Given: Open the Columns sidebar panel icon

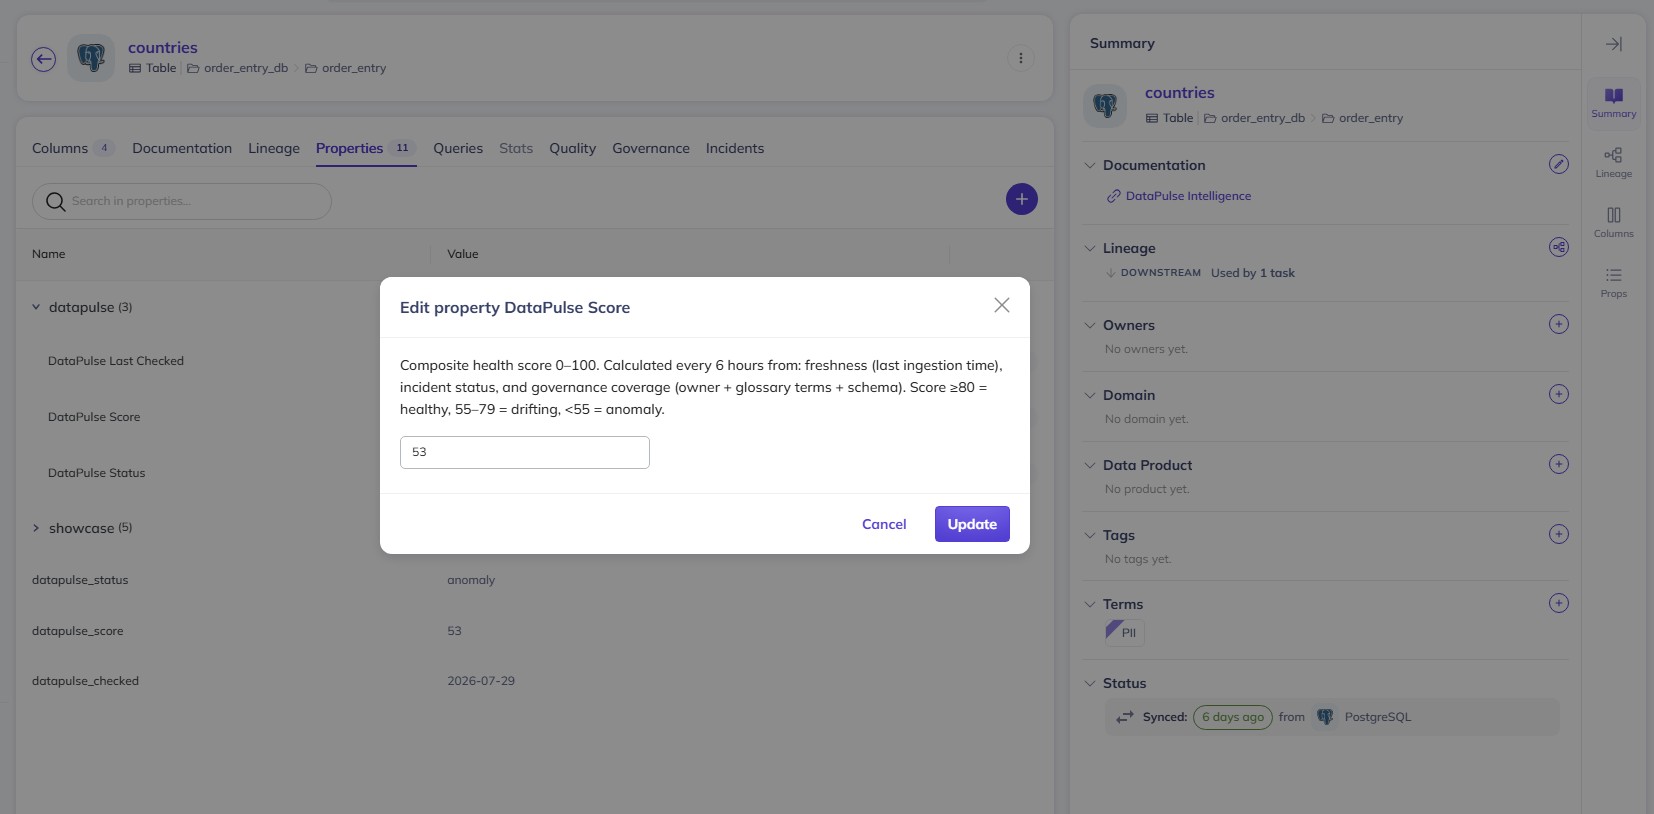Looking at the screenshot, I should (1613, 222).
